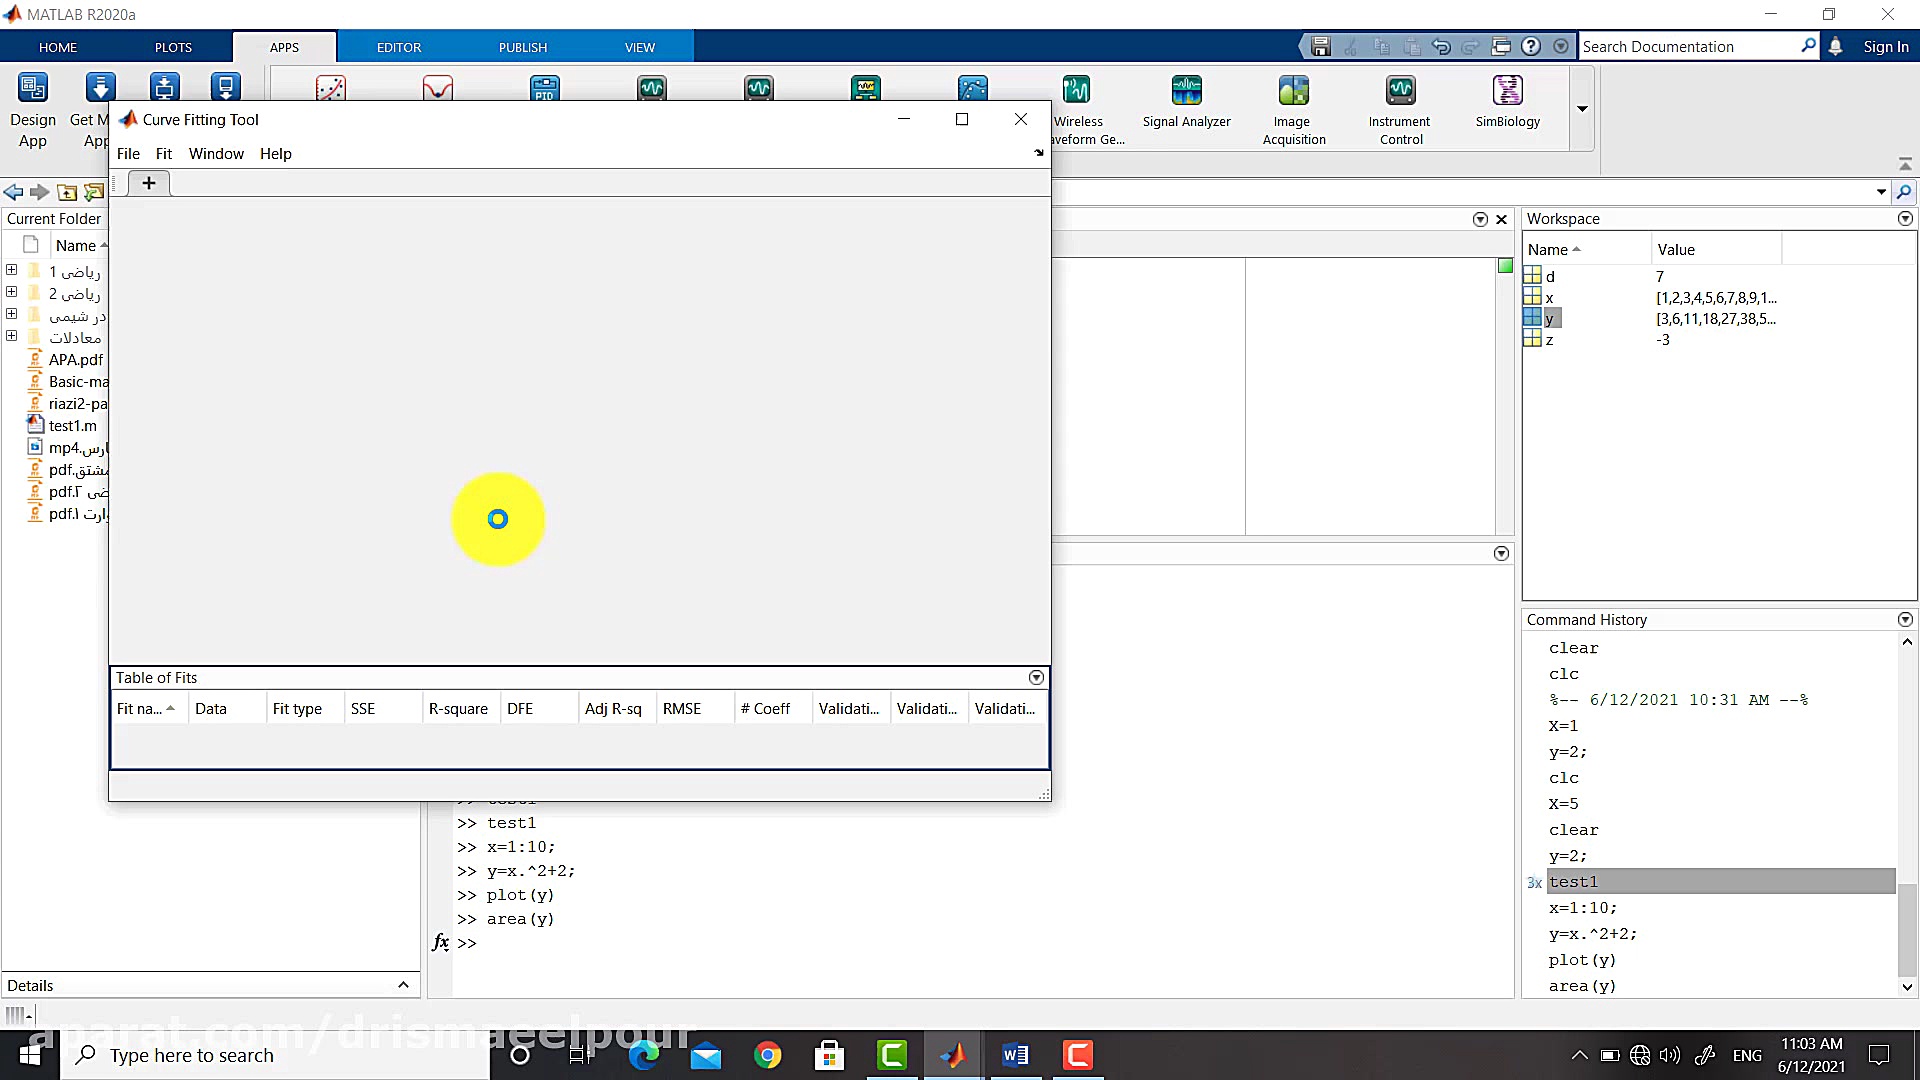Click the Switch Windows icon
Image resolution: width=1920 pixels, height=1080 pixels.
coord(1501,47)
